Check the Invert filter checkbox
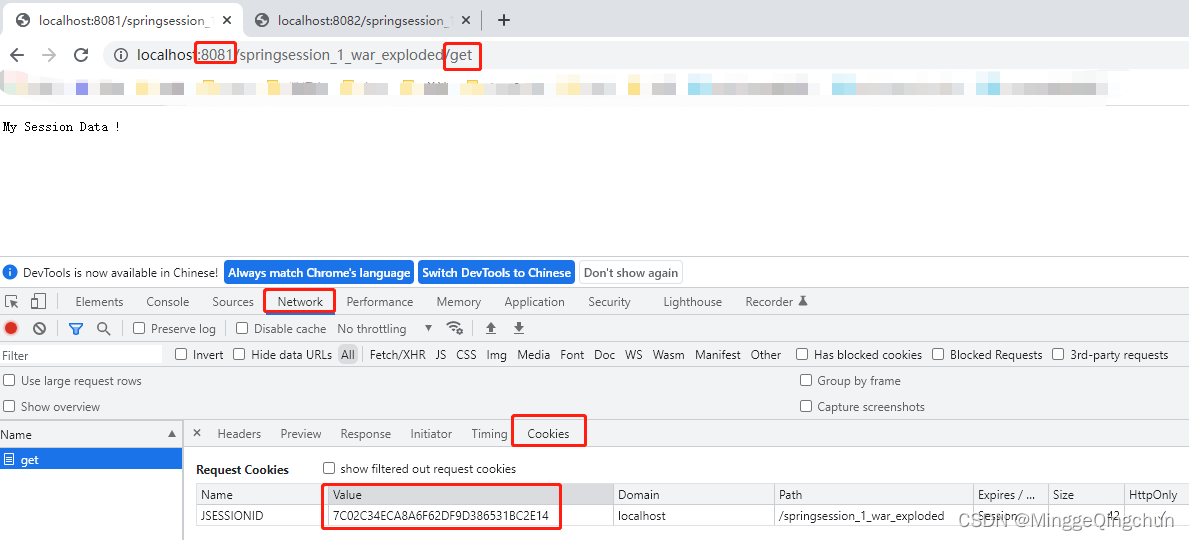This screenshot has height=540, width=1189. (180, 354)
